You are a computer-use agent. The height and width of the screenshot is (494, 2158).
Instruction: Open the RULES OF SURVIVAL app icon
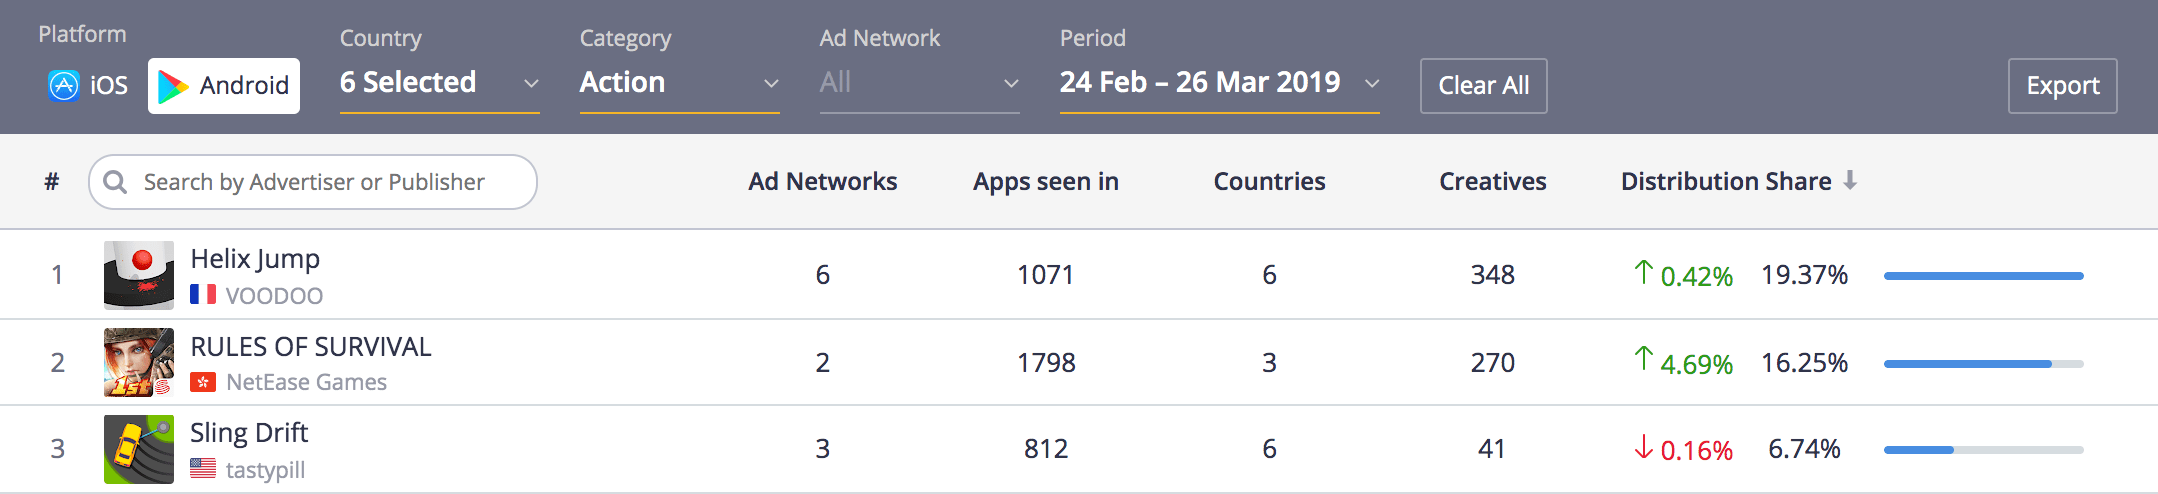[139, 362]
